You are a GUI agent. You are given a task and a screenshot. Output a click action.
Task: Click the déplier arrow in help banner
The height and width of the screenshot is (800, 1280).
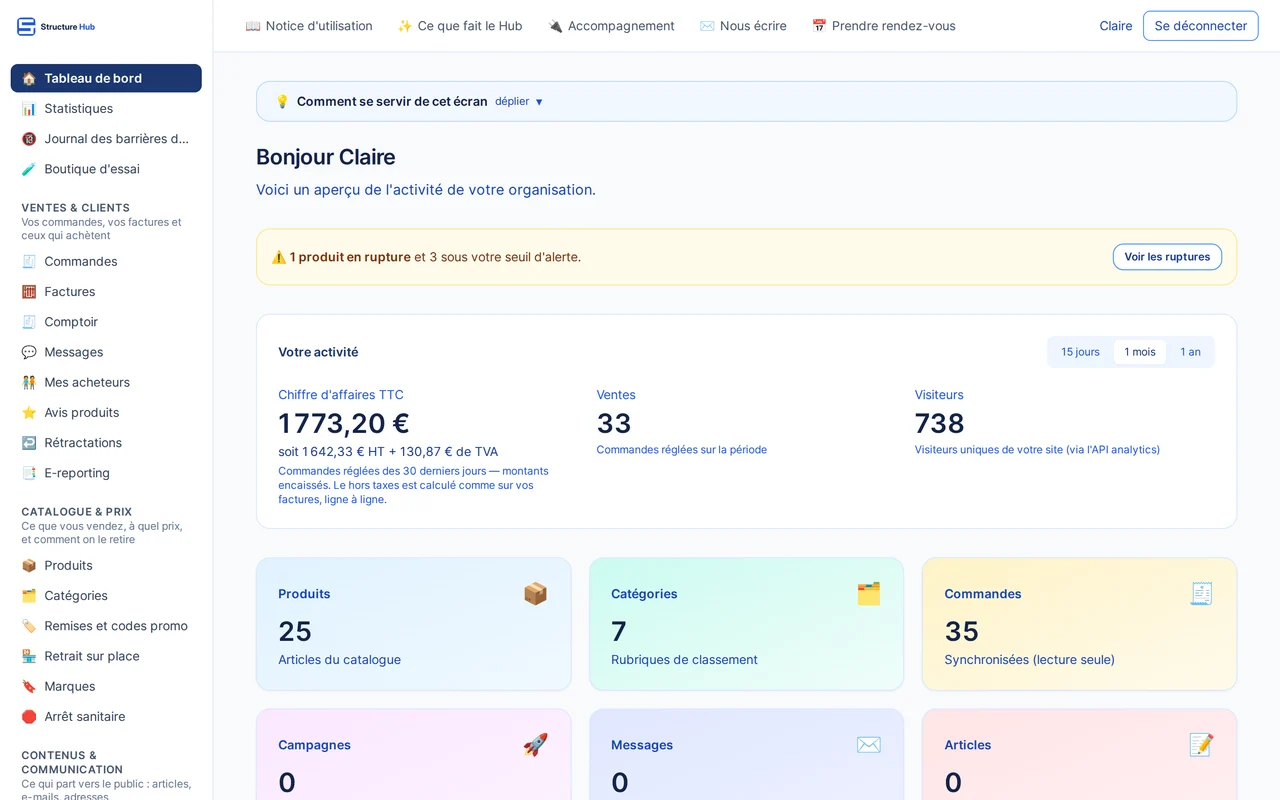(x=539, y=102)
